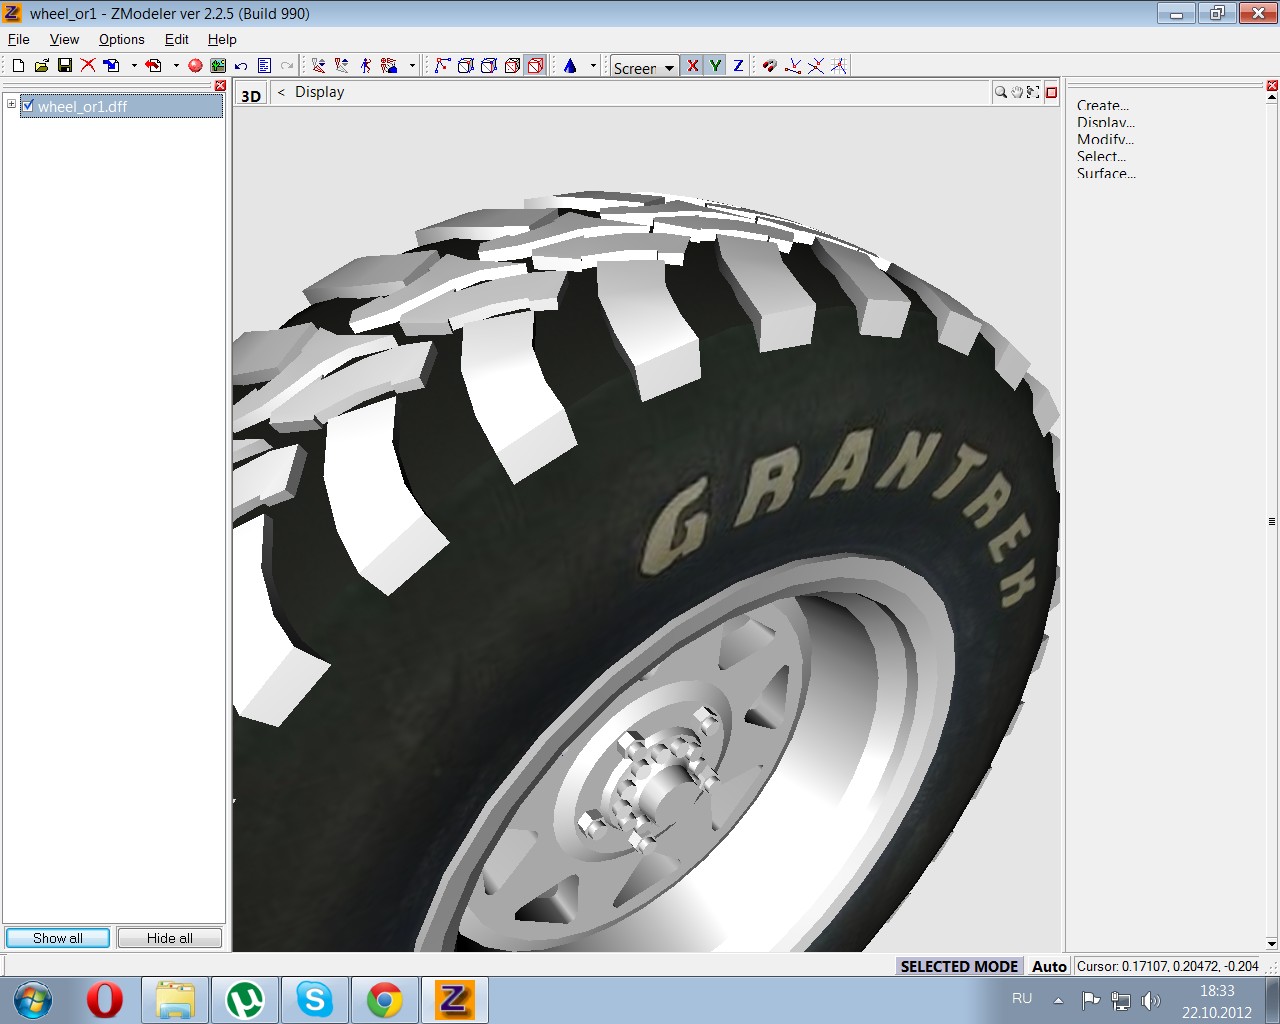Click the open folder toolbar icon
The height and width of the screenshot is (1024, 1280).
(41, 66)
